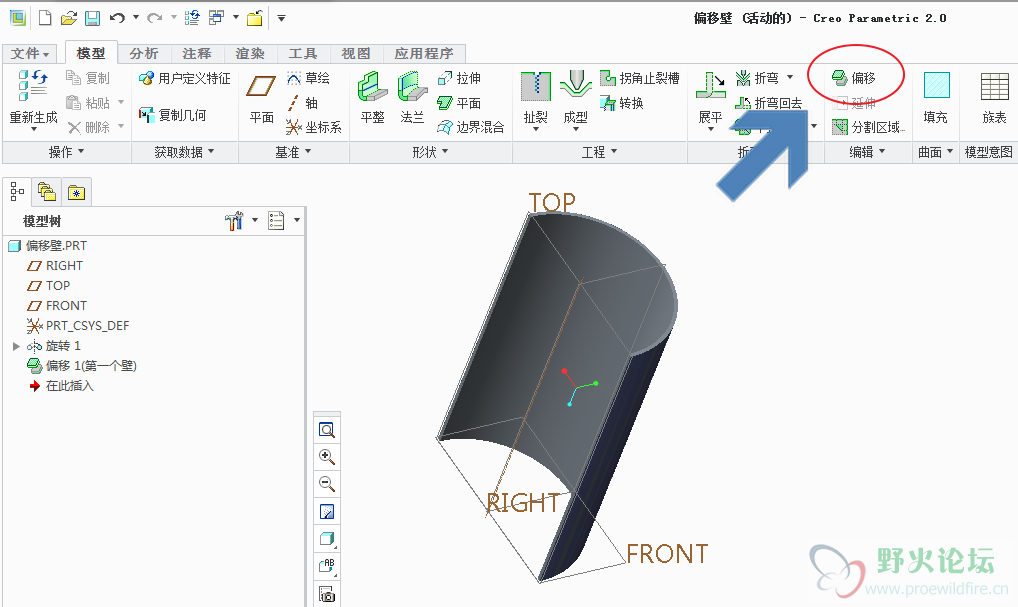This screenshot has height=607, width=1018.
Task: Open the 族表 family table
Action: pos(994,98)
